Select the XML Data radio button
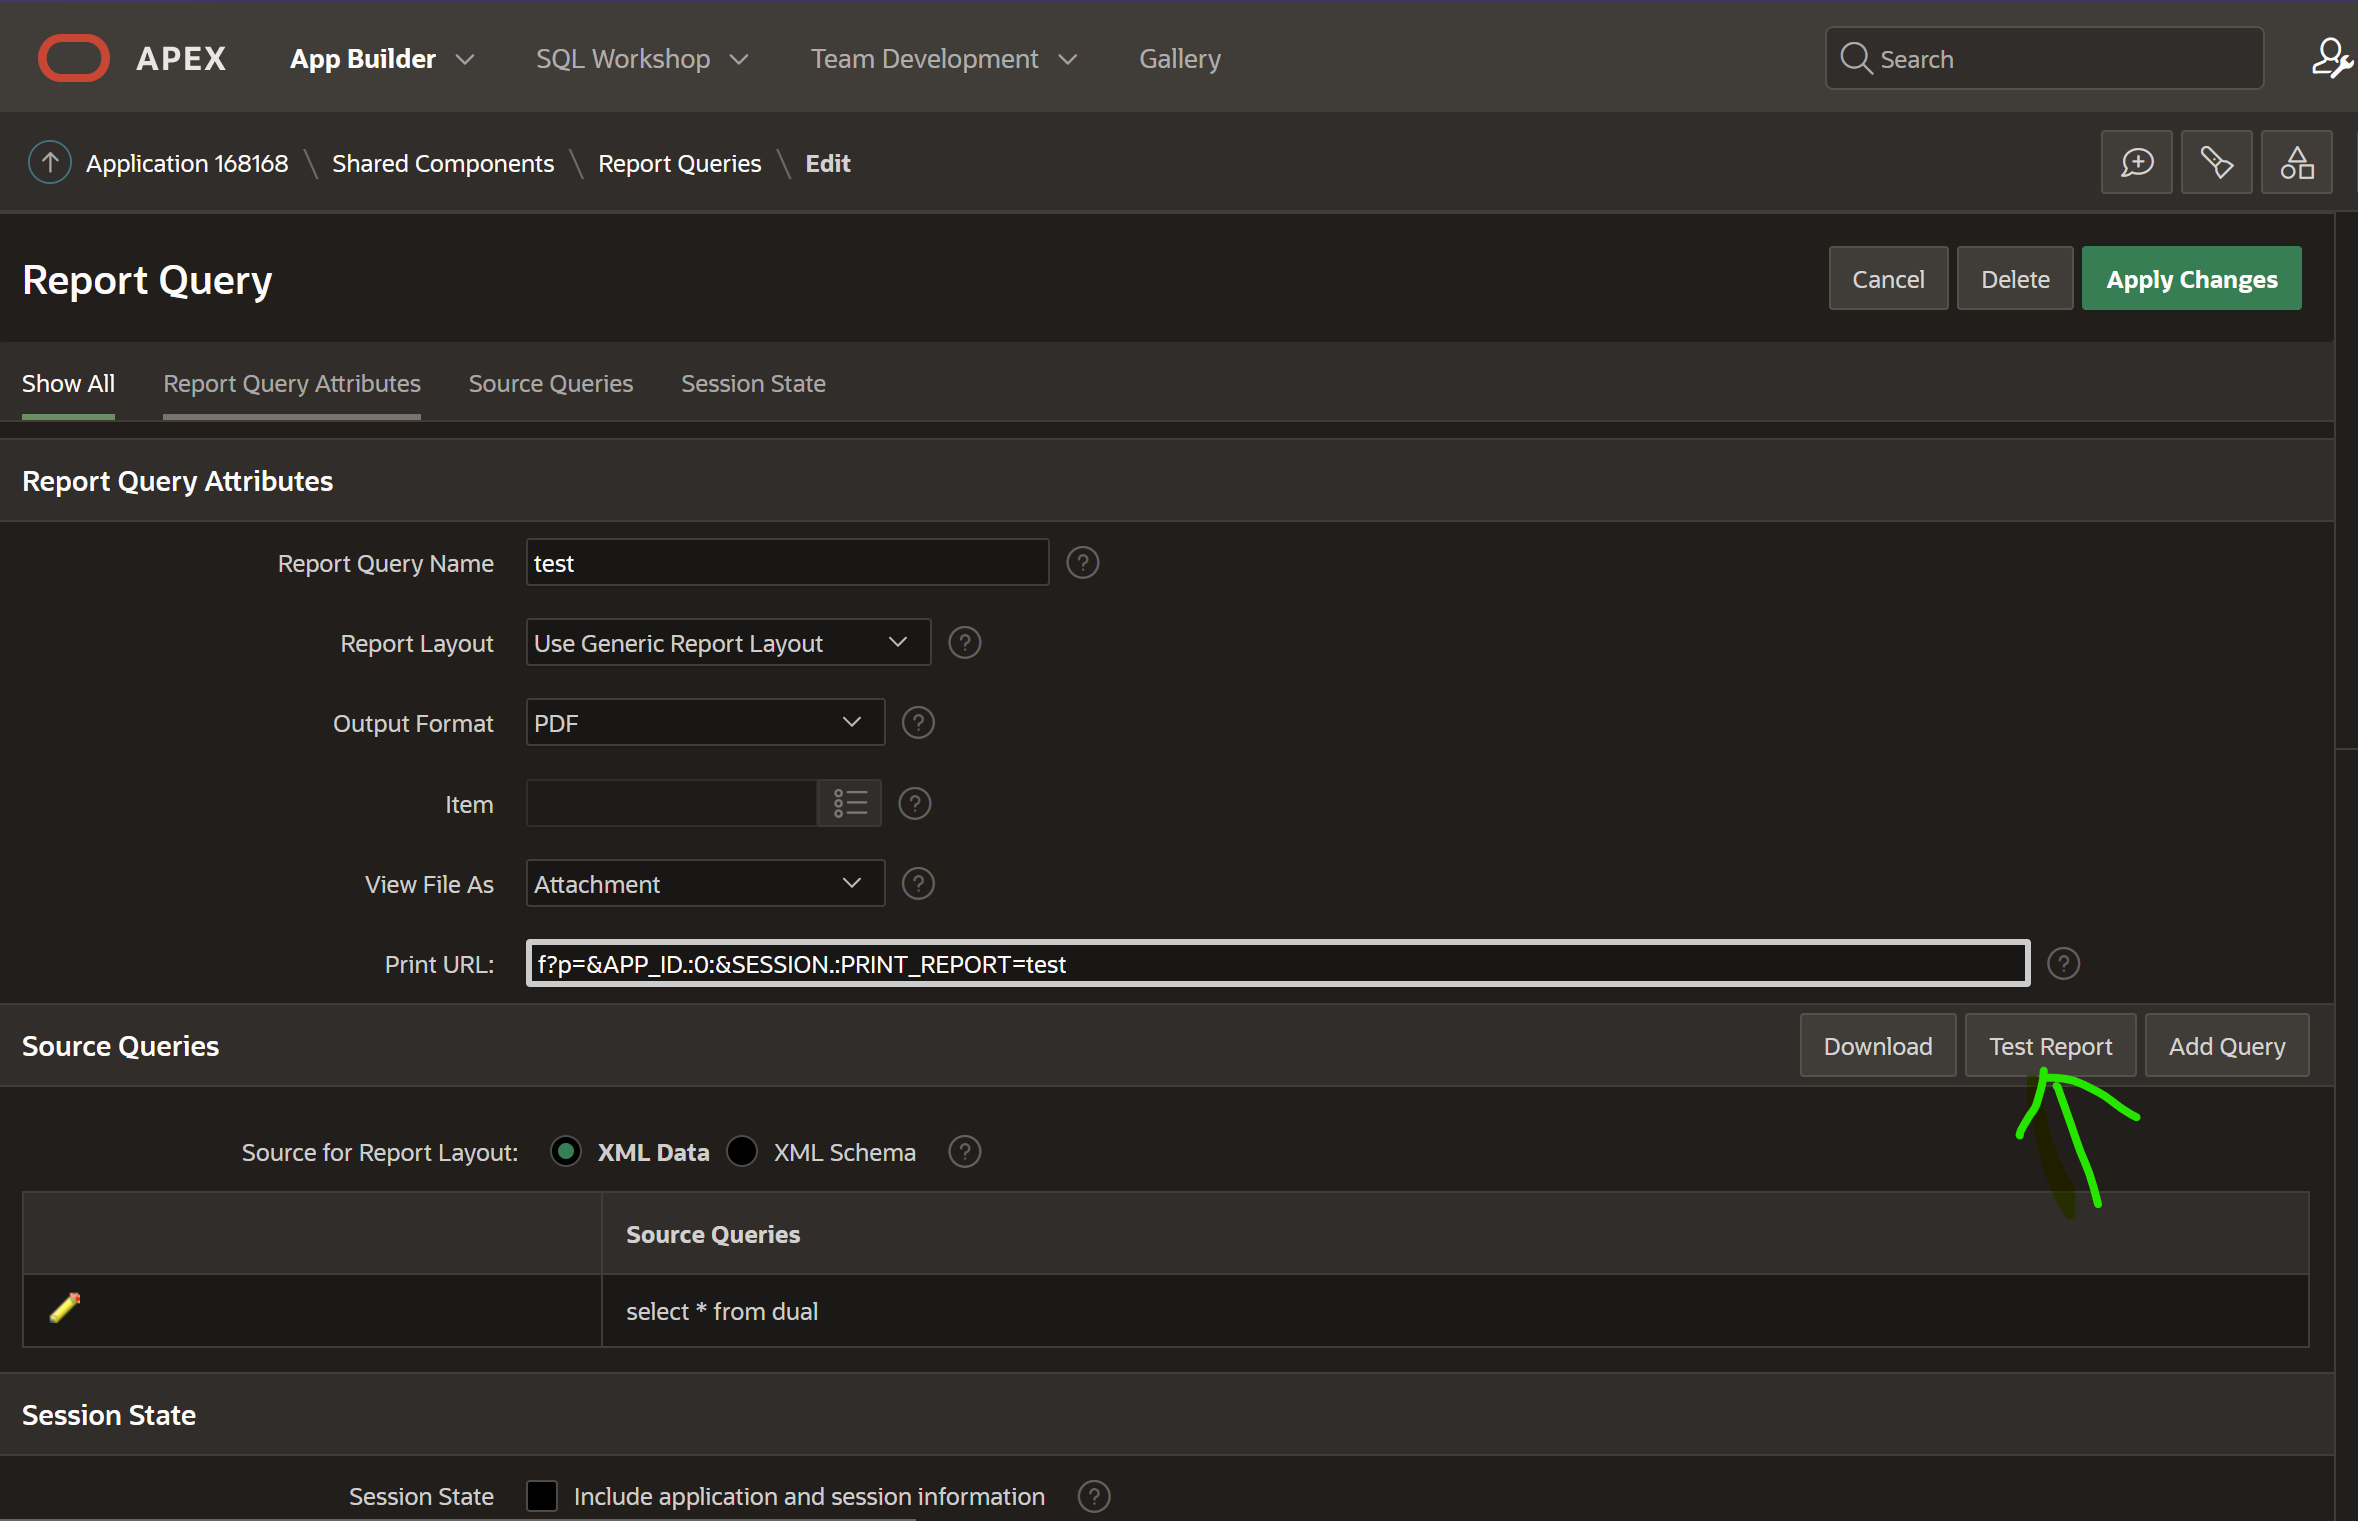 pos(566,1151)
